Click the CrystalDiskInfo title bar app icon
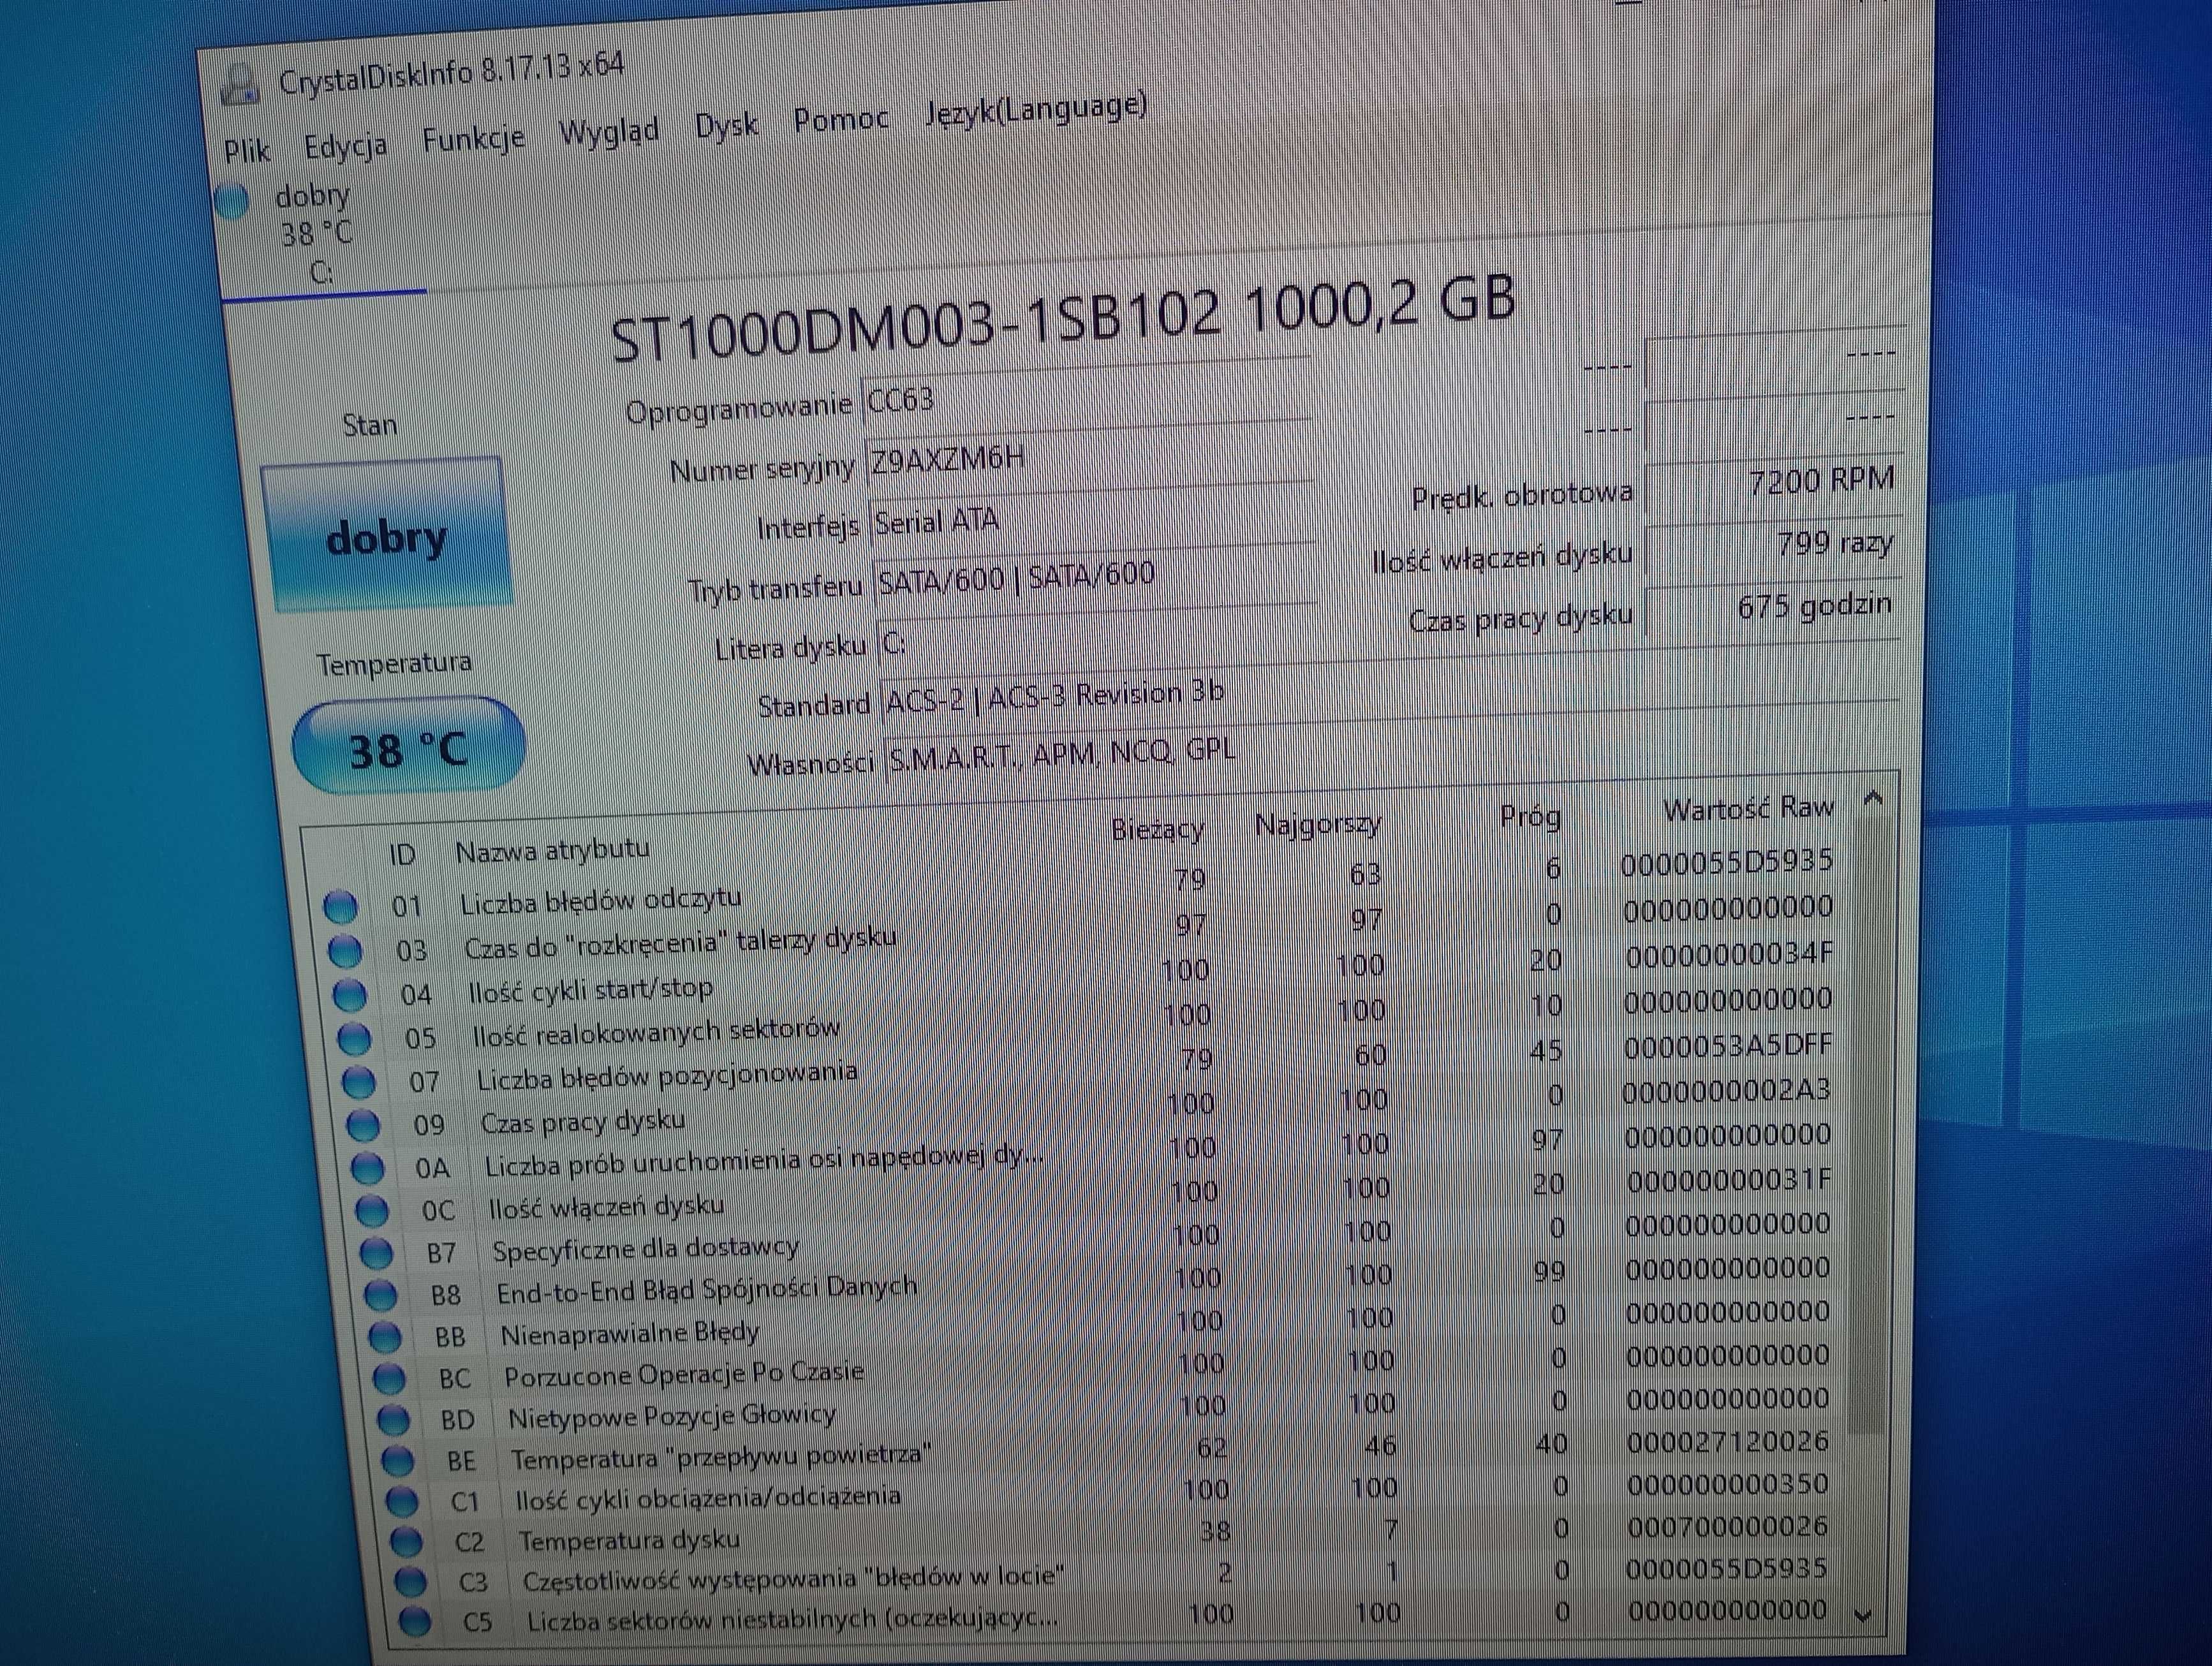Screen dimensions: 2212x1666 pos(240,85)
